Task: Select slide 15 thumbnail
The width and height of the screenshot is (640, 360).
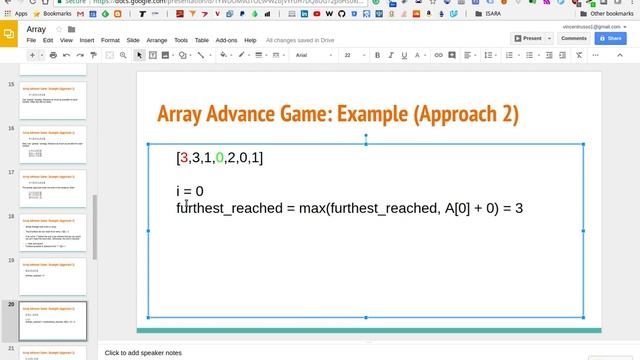Action: point(53,100)
